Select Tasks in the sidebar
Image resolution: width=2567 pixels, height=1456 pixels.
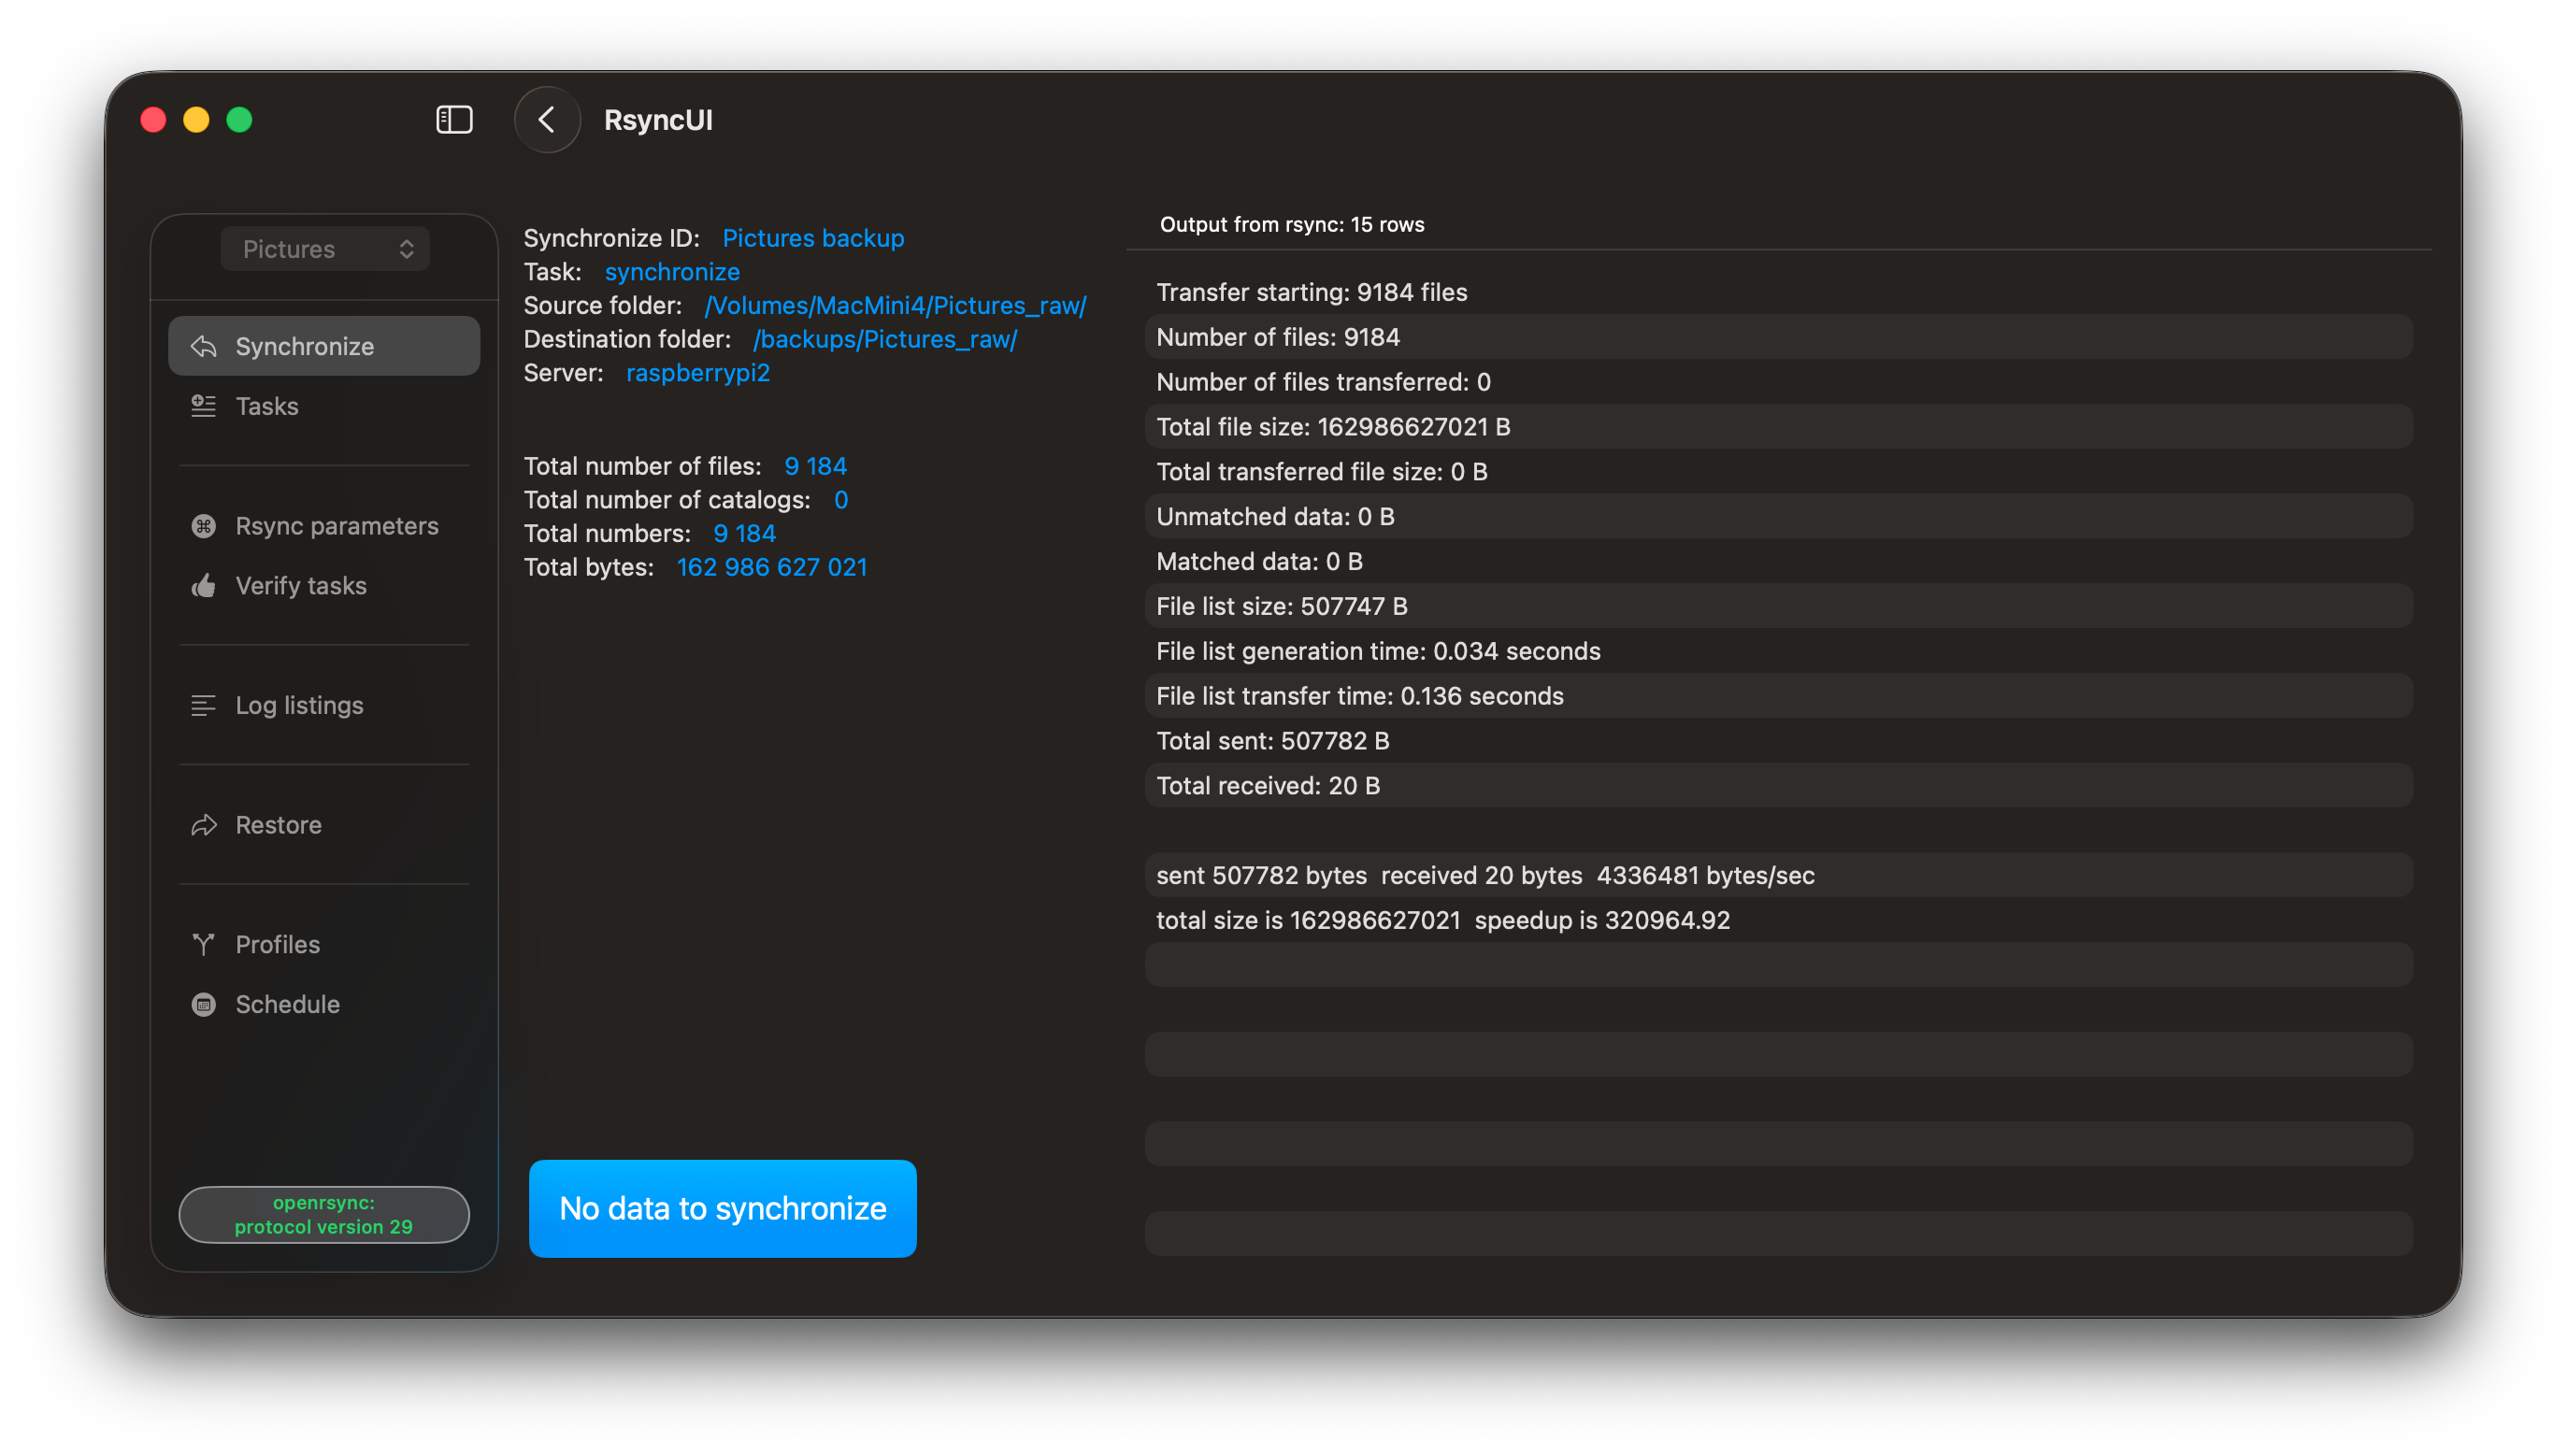coord(267,406)
